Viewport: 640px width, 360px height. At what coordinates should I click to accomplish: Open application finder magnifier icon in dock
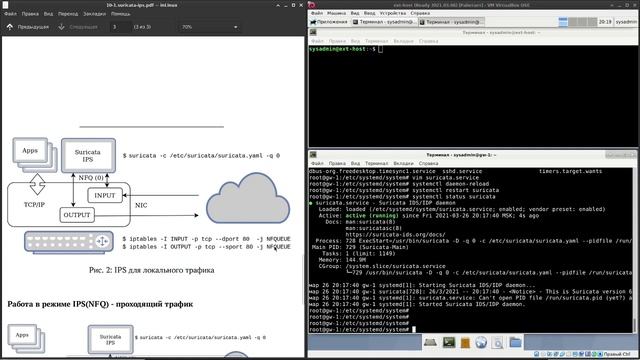tap(498, 342)
